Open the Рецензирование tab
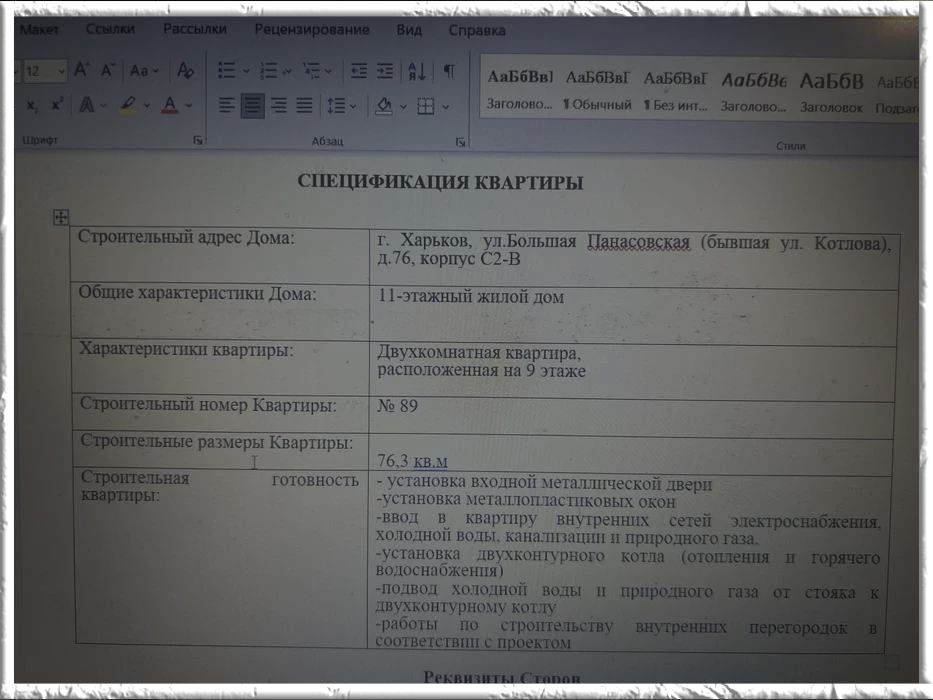Screen dimensions: 933x700 pyautogui.click(x=311, y=30)
